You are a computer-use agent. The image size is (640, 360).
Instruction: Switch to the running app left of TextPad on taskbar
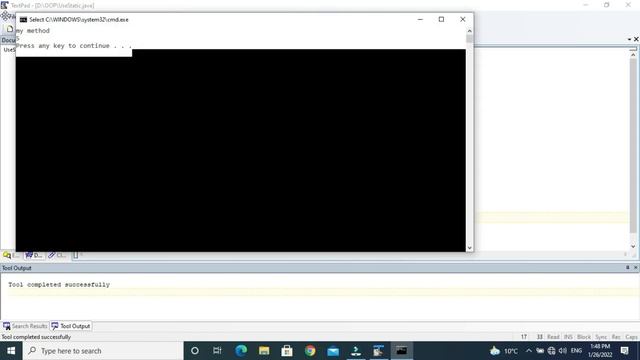click(x=356, y=351)
